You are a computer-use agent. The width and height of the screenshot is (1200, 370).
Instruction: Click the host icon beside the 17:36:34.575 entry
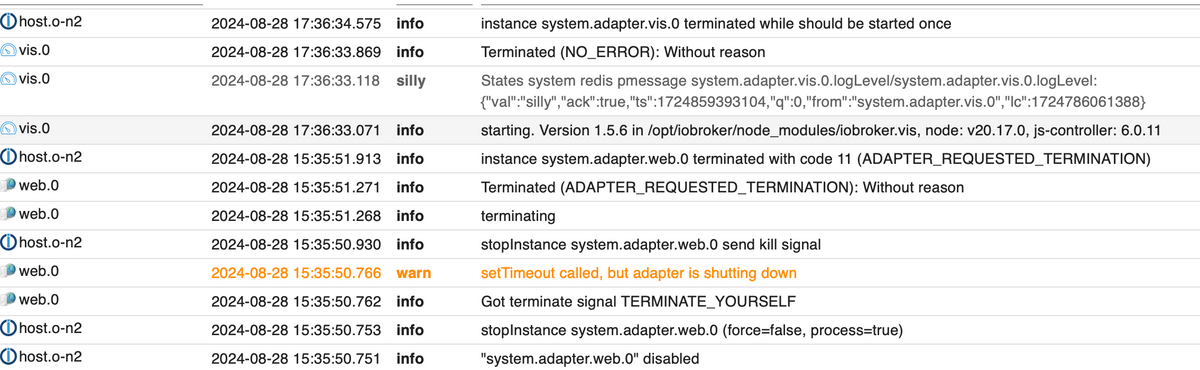[x=10, y=22]
